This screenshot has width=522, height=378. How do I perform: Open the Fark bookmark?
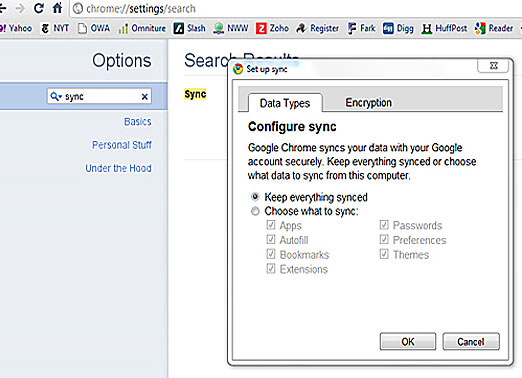(362, 28)
